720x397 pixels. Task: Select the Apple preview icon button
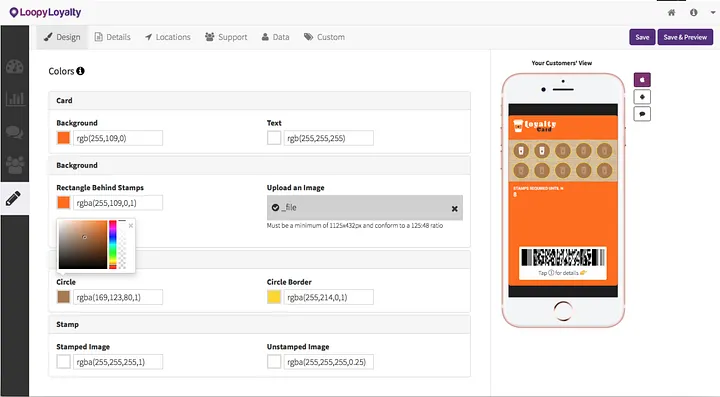point(642,80)
